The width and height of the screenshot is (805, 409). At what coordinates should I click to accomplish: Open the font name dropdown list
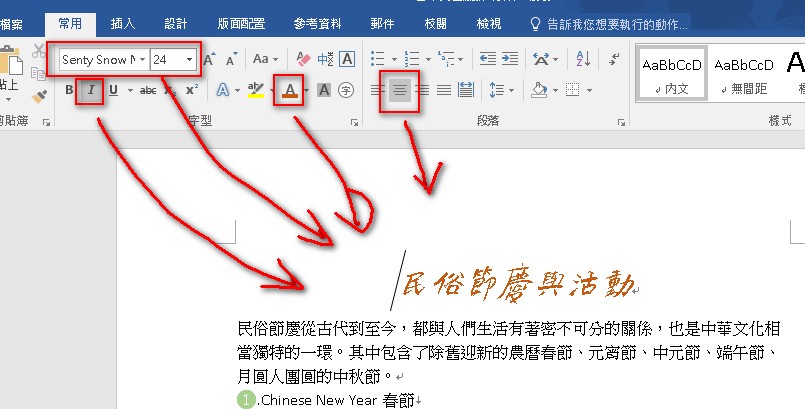tap(143, 60)
